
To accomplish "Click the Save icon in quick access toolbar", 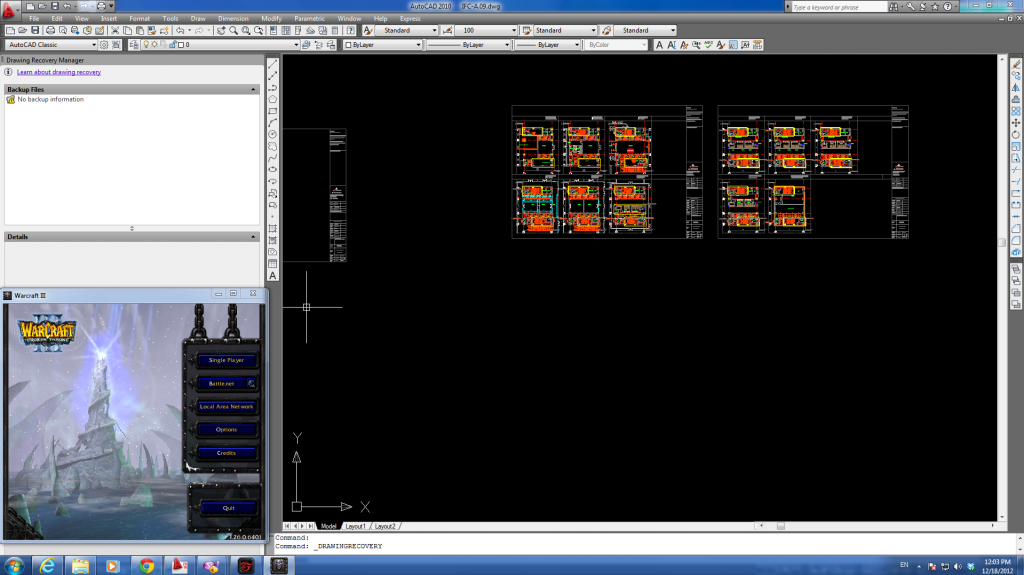I will coord(55,6).
